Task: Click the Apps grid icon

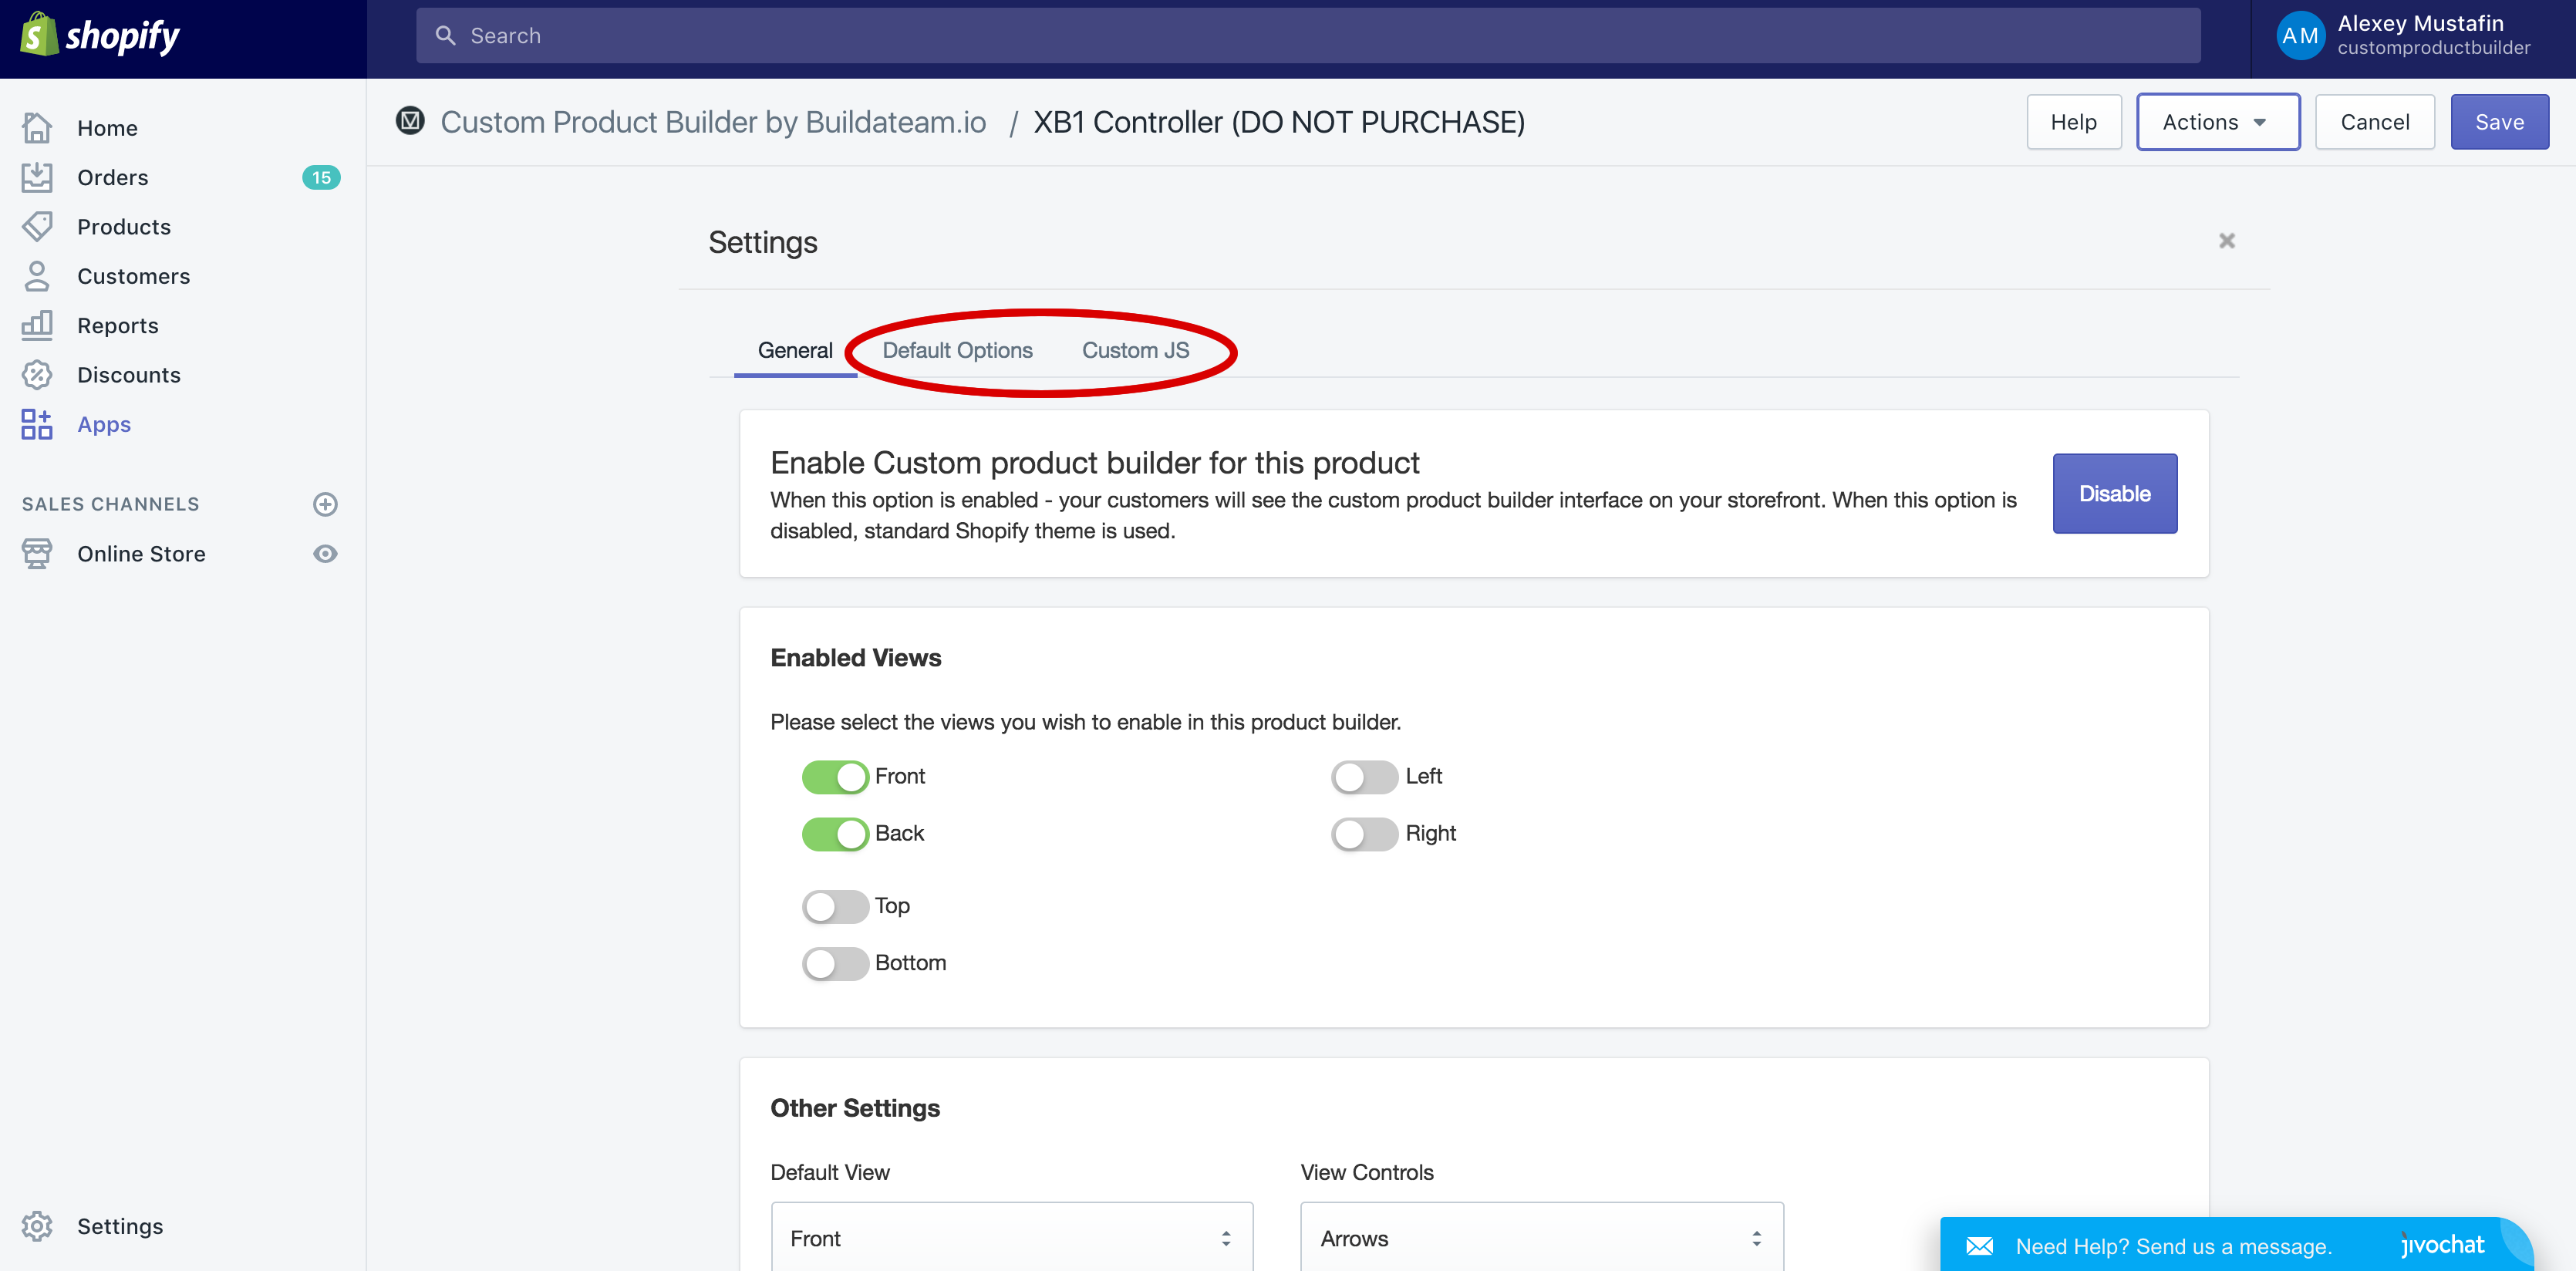Action: (37, 424)
